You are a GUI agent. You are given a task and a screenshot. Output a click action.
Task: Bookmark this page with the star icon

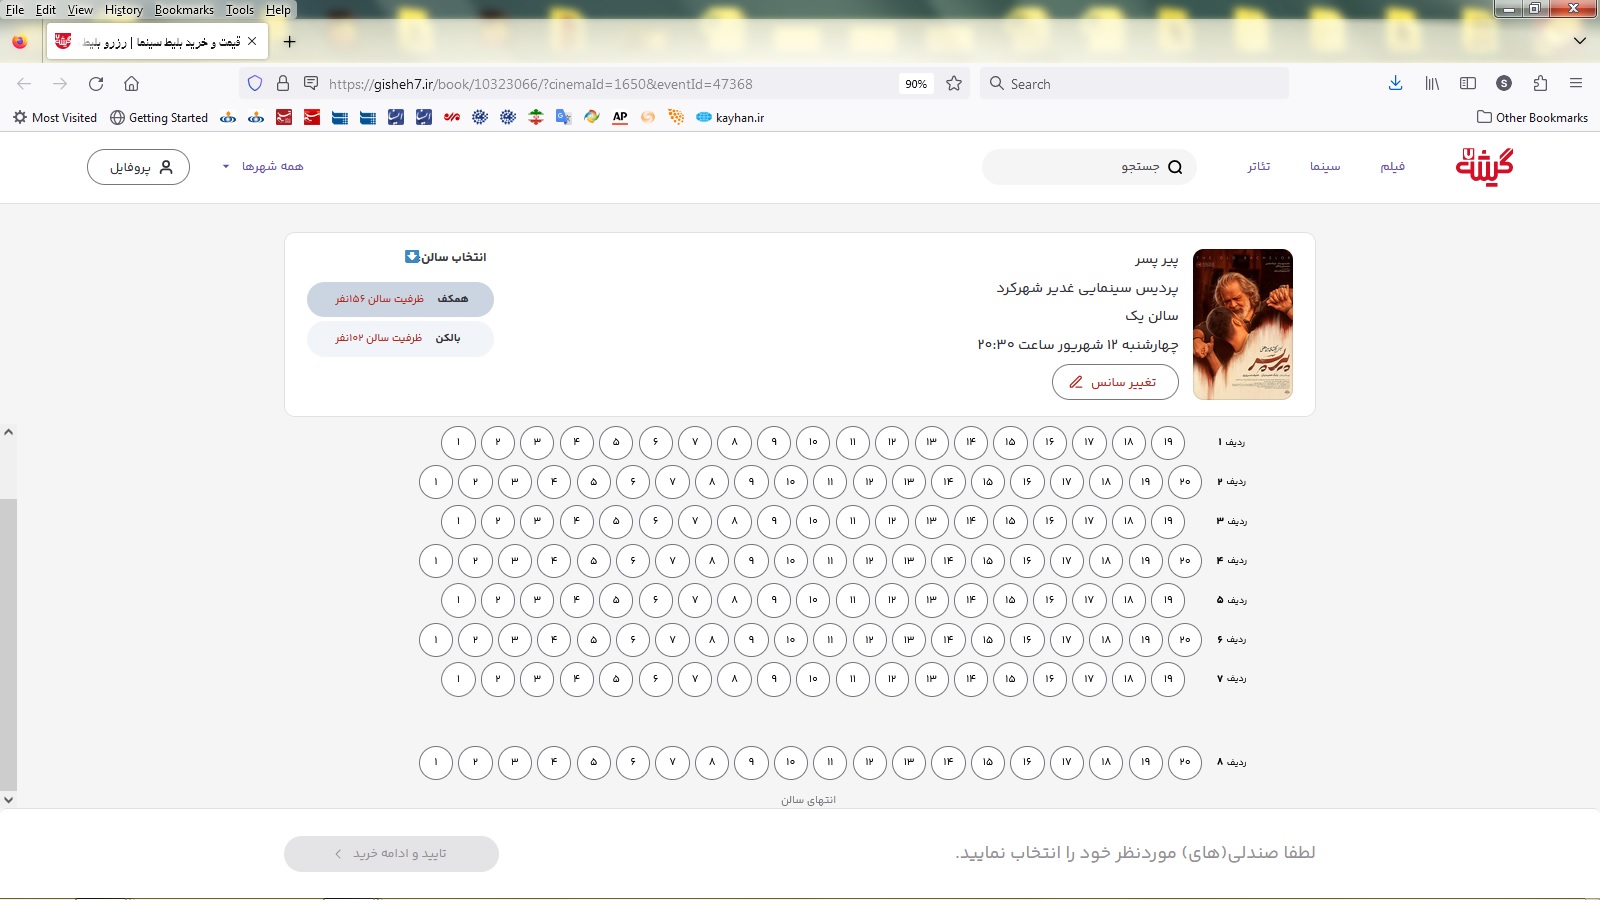(954, 84)
